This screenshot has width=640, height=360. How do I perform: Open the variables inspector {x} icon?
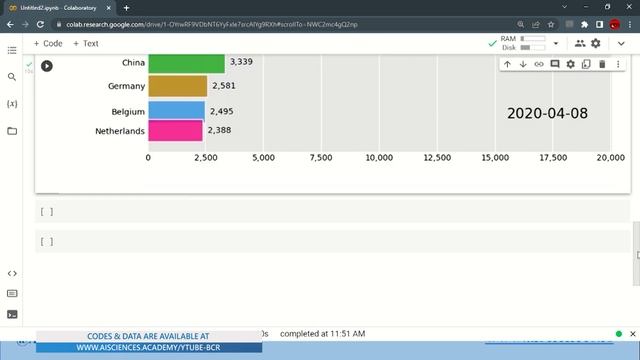pyautogui.click(x=12, y=104)
